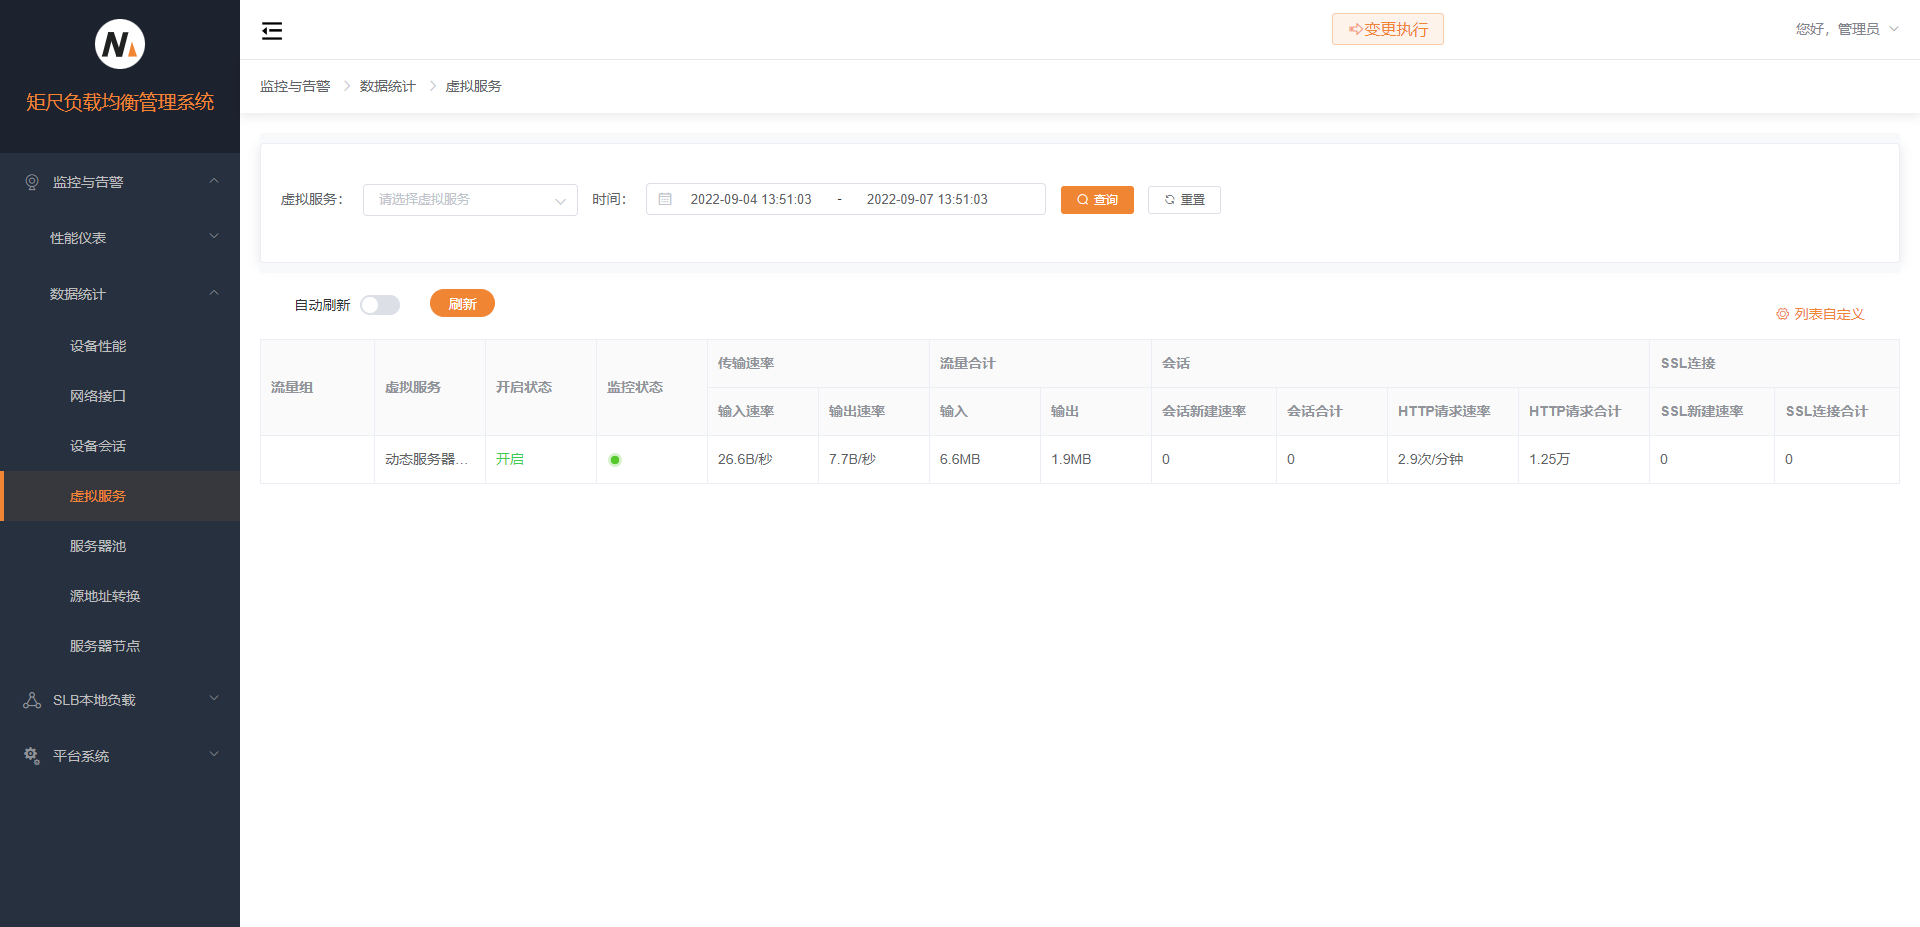This screenshot has width=1920, height=927.
Task: Open the 虚拟服务 select dropdown
Action: [470, 200]
